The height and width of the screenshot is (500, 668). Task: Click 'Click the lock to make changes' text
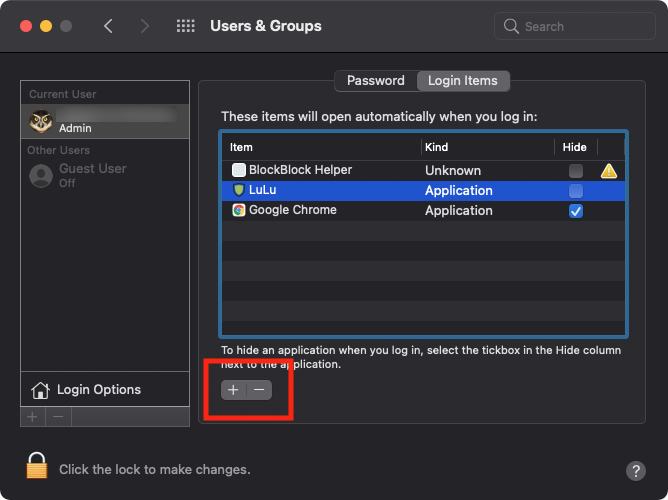(155, 470)
